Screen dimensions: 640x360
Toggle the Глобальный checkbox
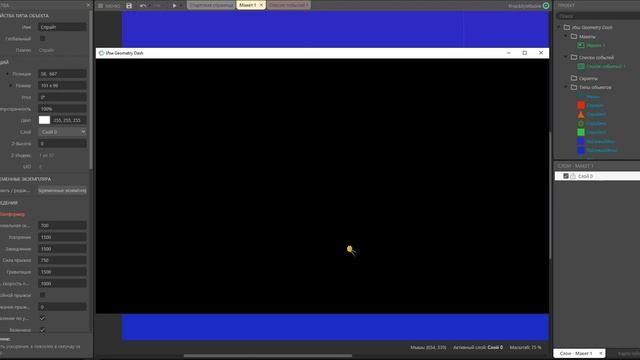[42, 38]
